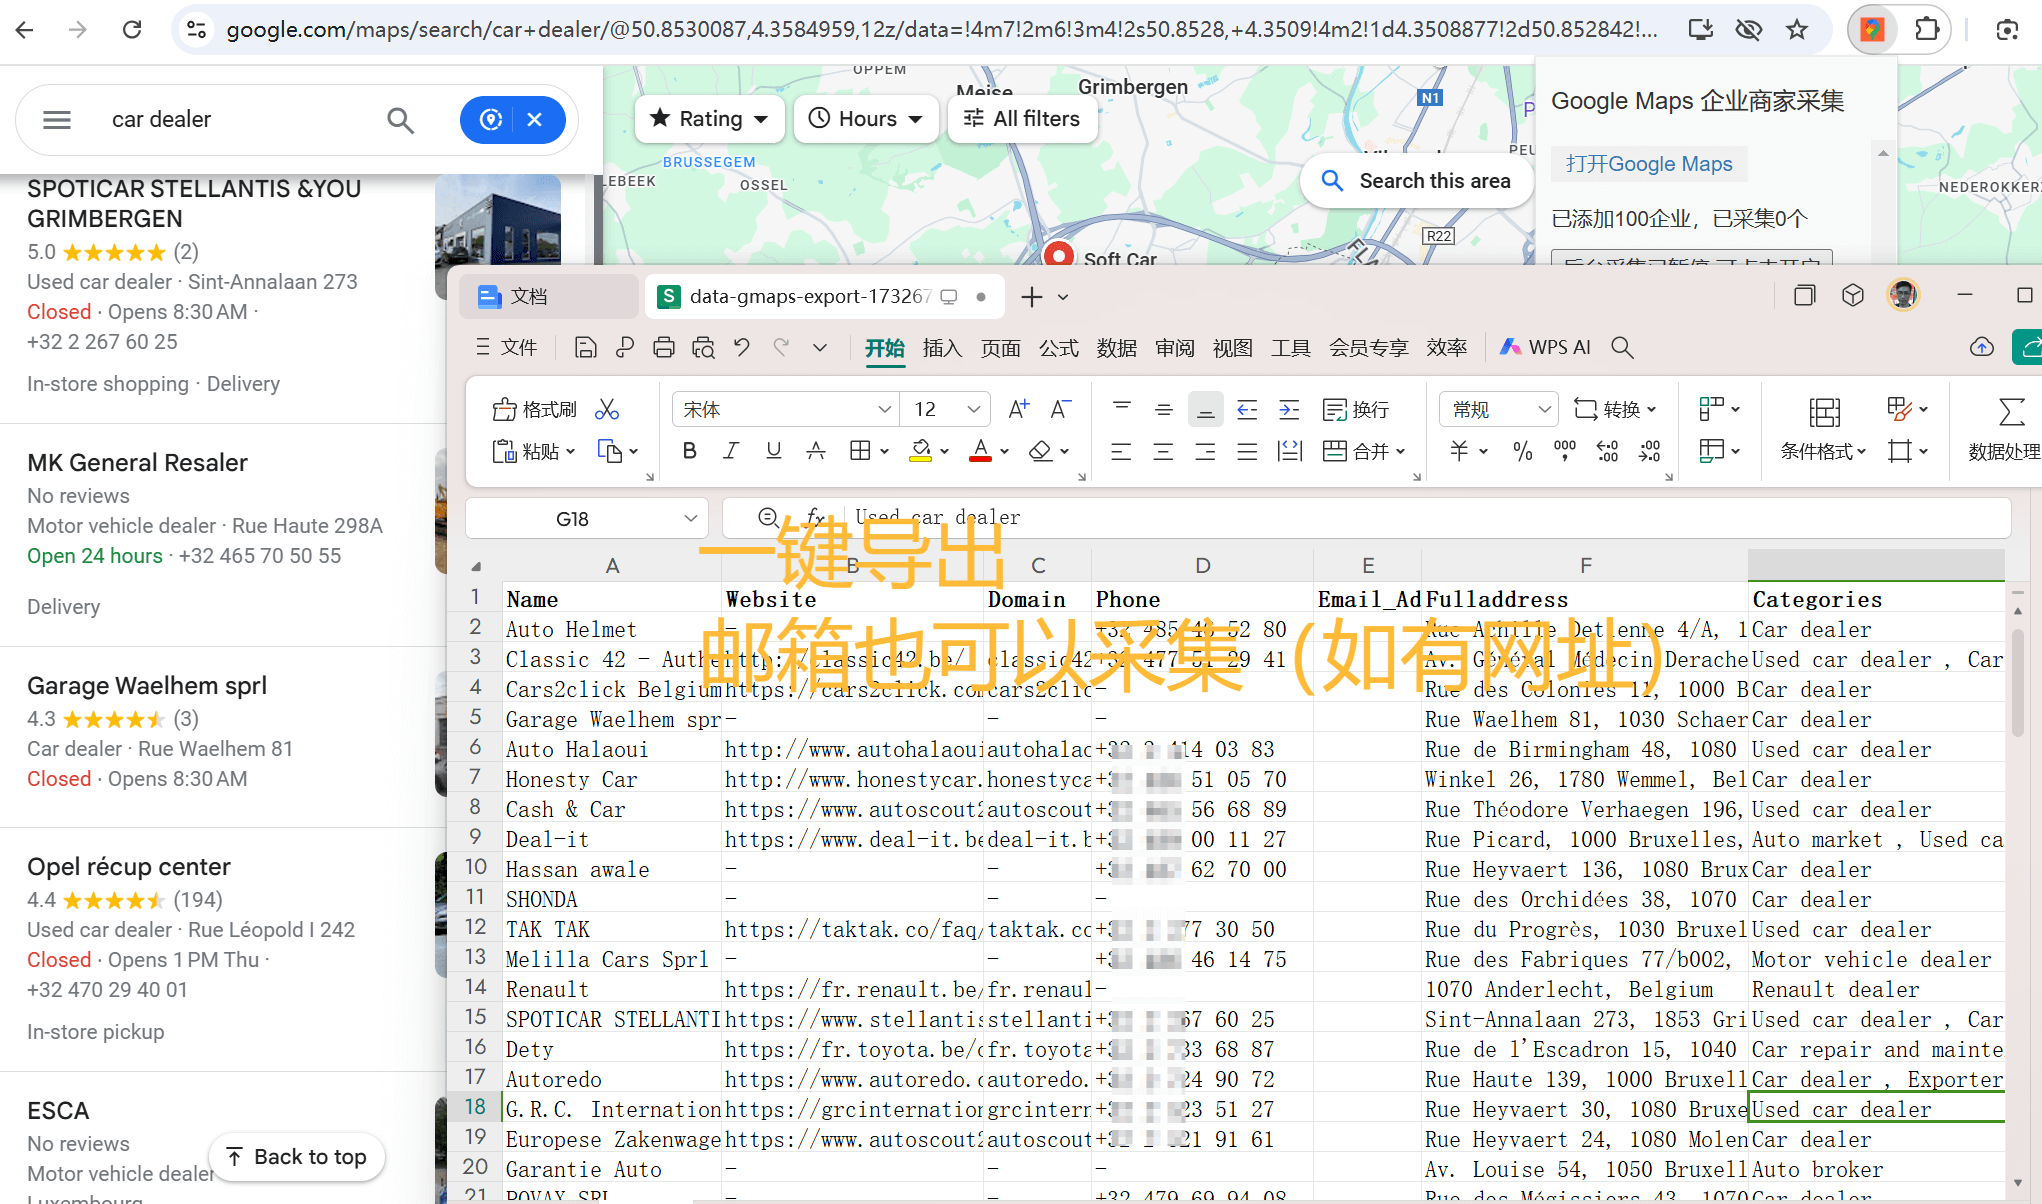Click Chrome bookmark star icon
2042x1204 pixels.
click(x=1797, y=30)
